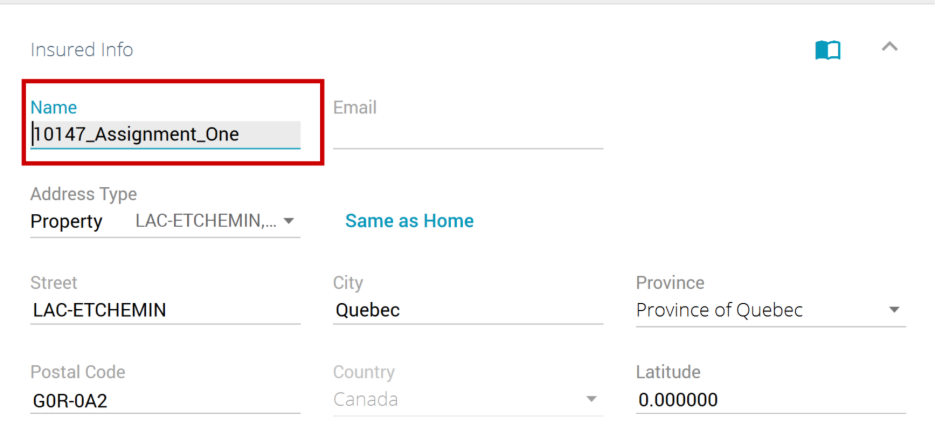The width and height of the screenshot is (936, 448).
Task: Click the Address Type label
Action: click(x=83, y=194)
